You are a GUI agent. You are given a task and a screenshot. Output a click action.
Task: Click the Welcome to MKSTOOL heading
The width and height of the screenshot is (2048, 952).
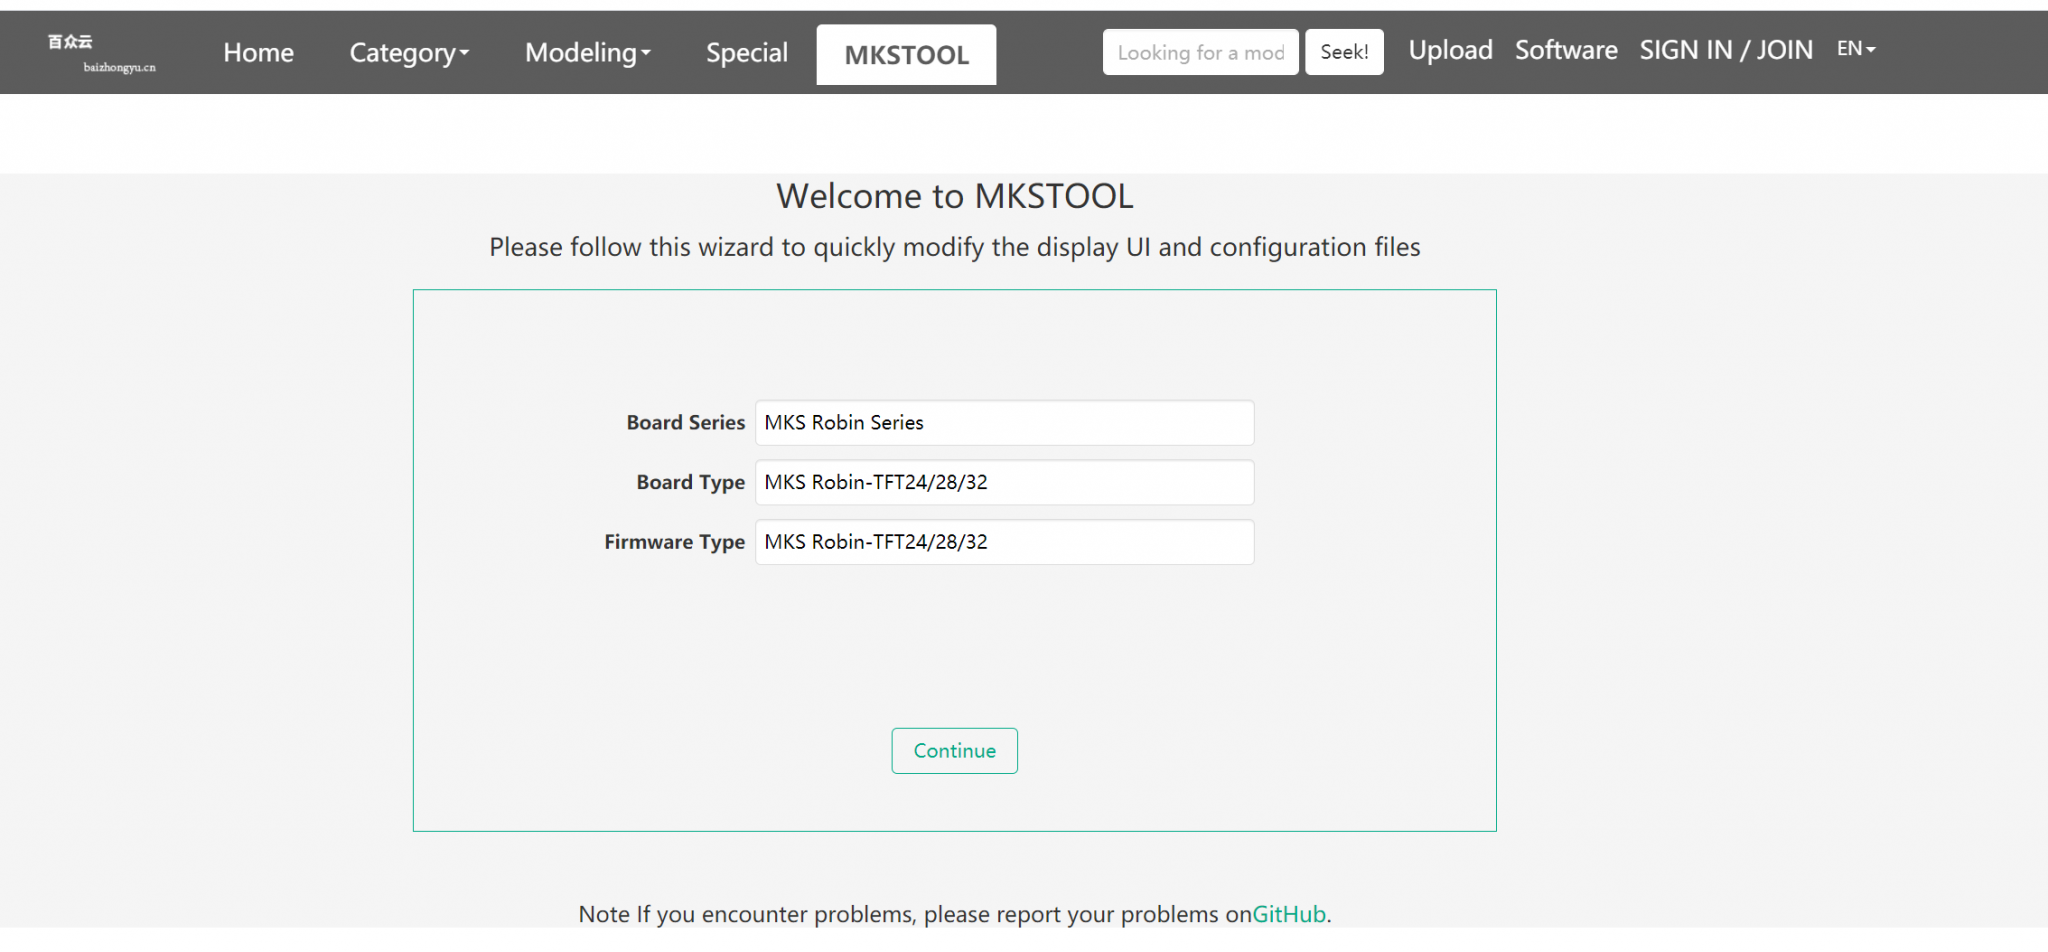tap(955, 196)
